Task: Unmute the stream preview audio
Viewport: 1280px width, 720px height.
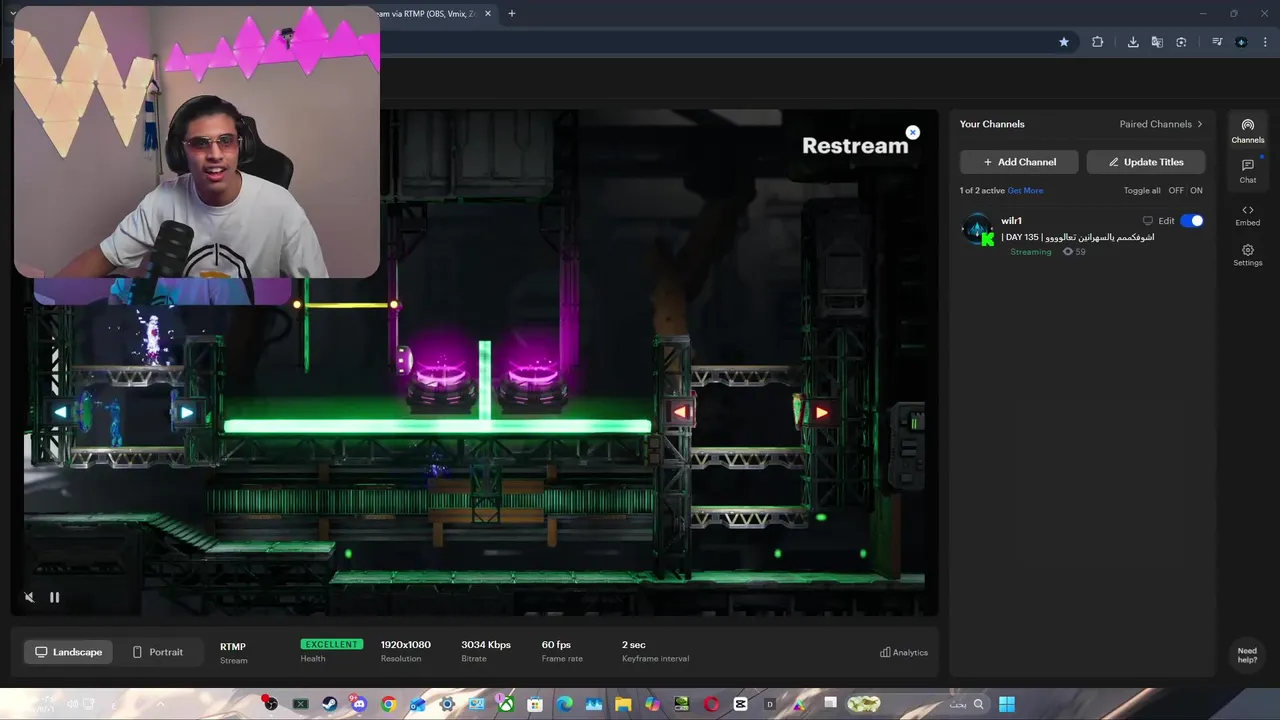Action: coord(29,597)
